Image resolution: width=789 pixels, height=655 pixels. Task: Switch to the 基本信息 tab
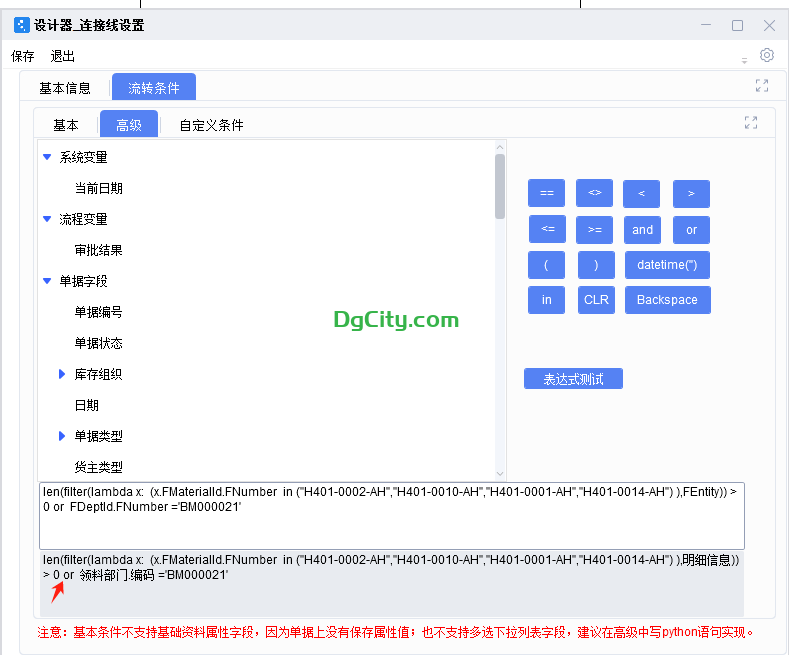(65, 88)
